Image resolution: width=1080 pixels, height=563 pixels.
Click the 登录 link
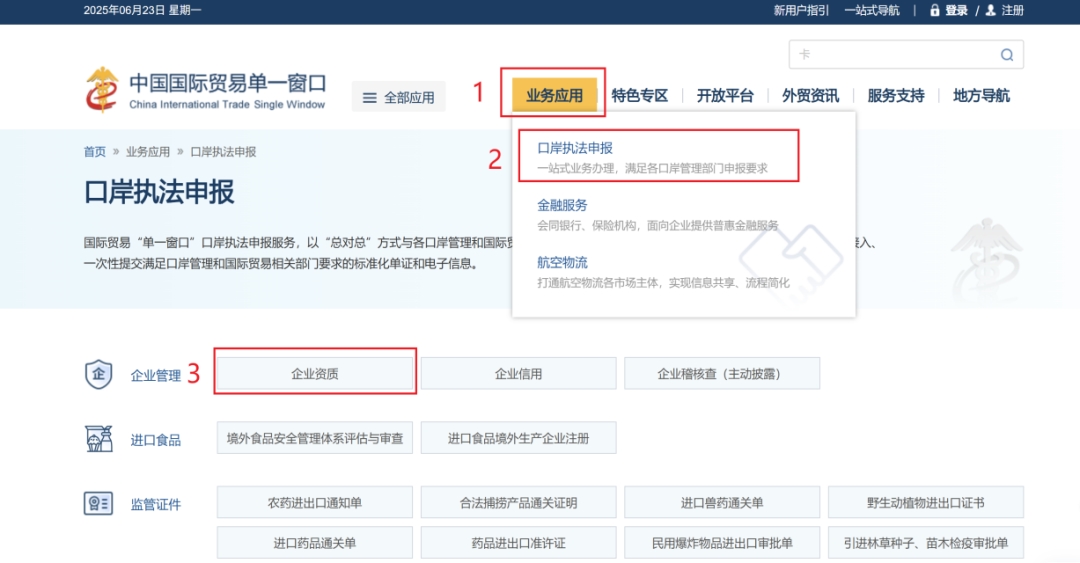(x=956, y=10)
